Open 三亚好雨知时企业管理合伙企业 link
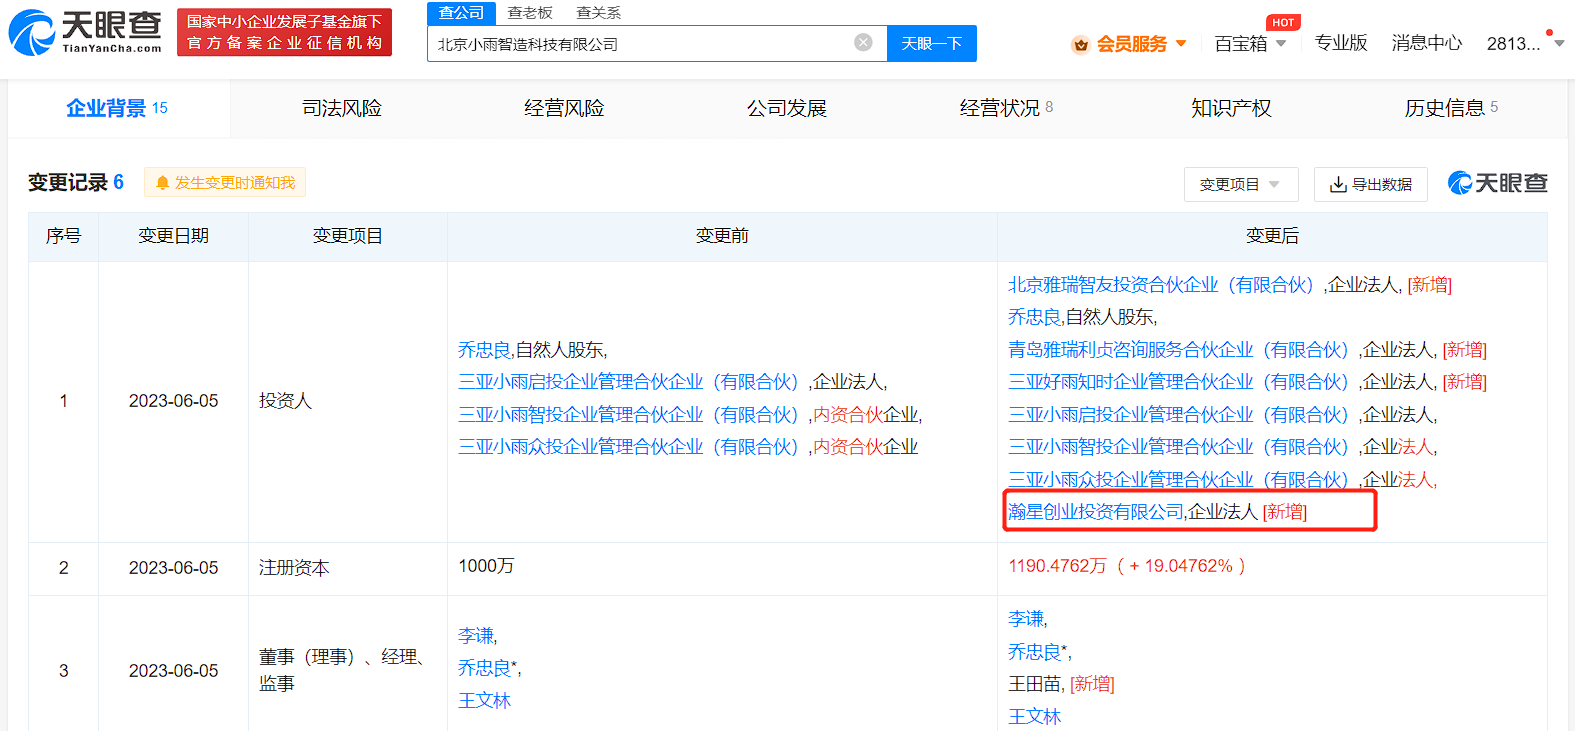The height and width of the screenshot is (731, 1575). tap(1182, 382)
